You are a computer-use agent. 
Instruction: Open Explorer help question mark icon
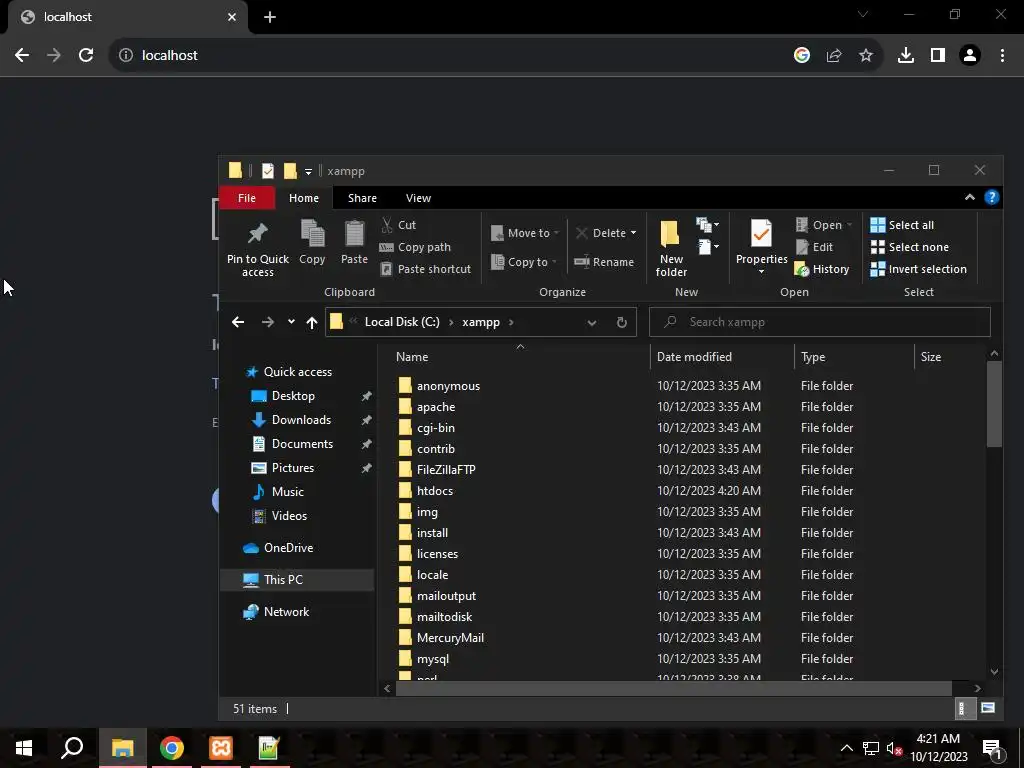point(991,197)
